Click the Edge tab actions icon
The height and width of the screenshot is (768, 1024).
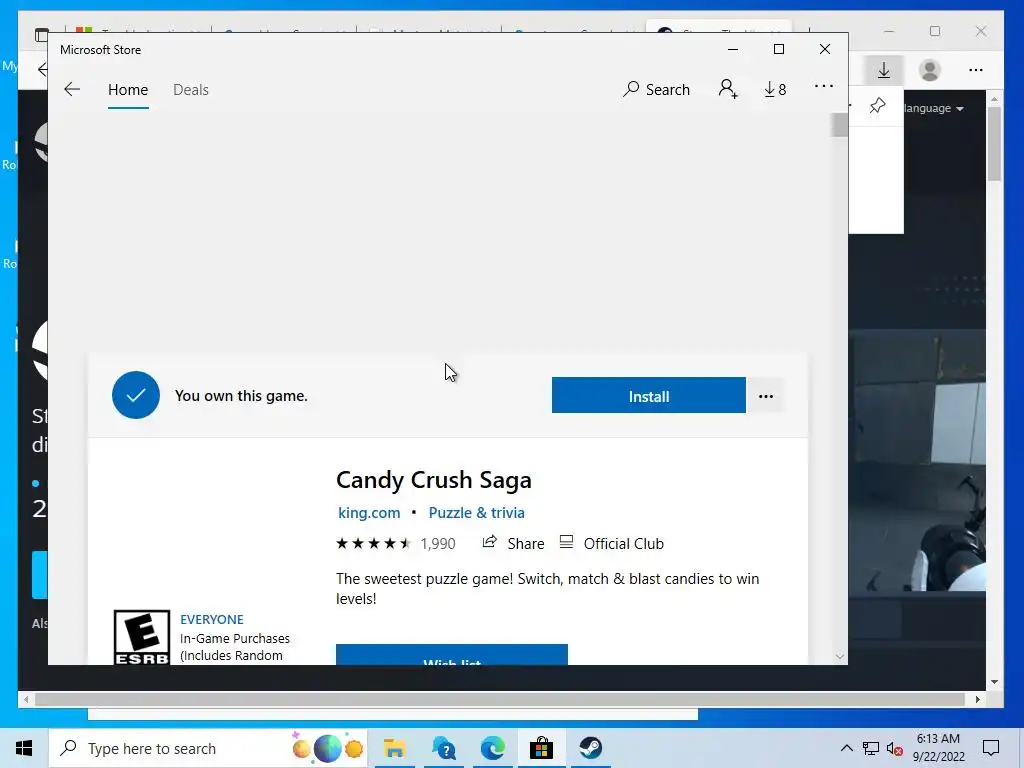[42, 35]
